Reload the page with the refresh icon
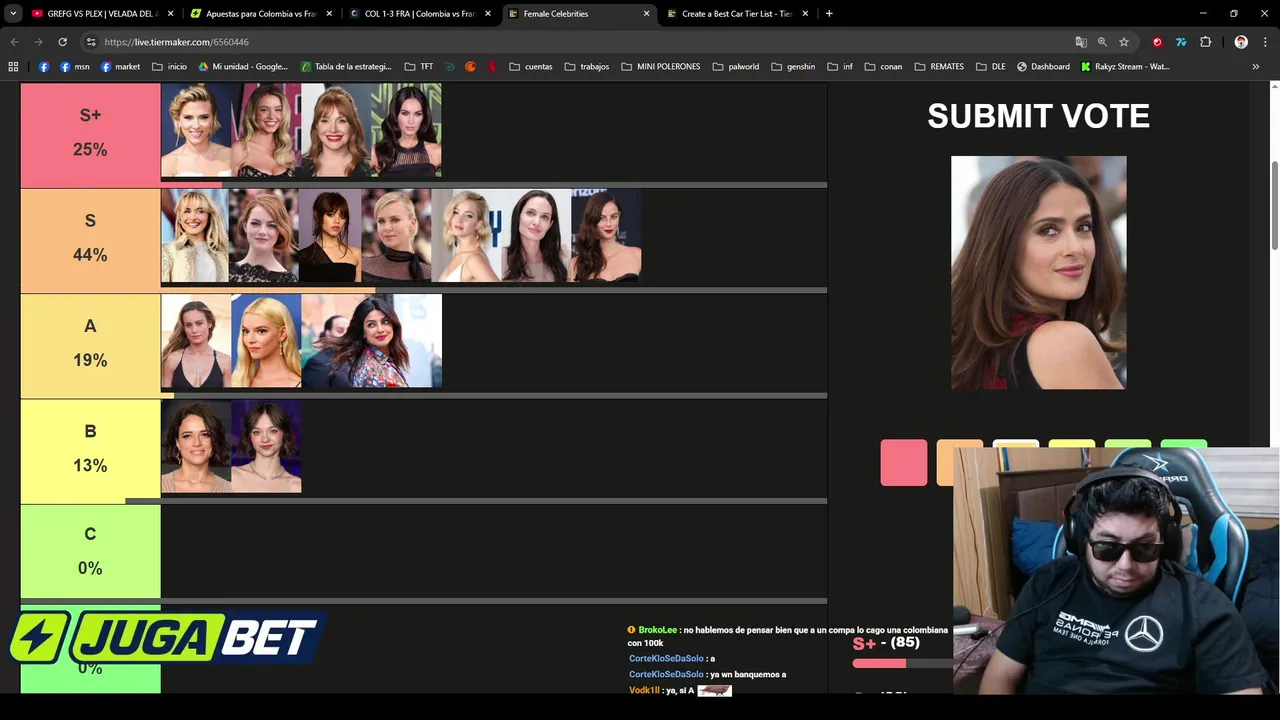This screenshot has height=720, width=1280. 62,42
